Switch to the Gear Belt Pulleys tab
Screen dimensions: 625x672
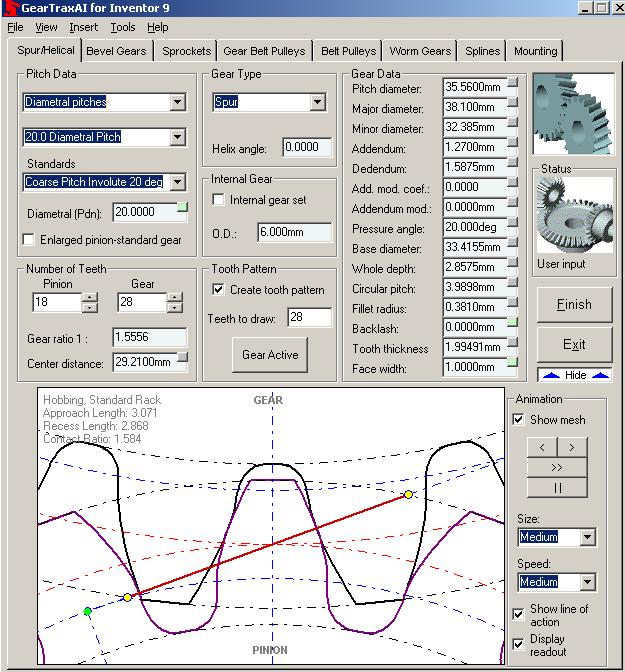pyautogui.click(x=264, y=51)
